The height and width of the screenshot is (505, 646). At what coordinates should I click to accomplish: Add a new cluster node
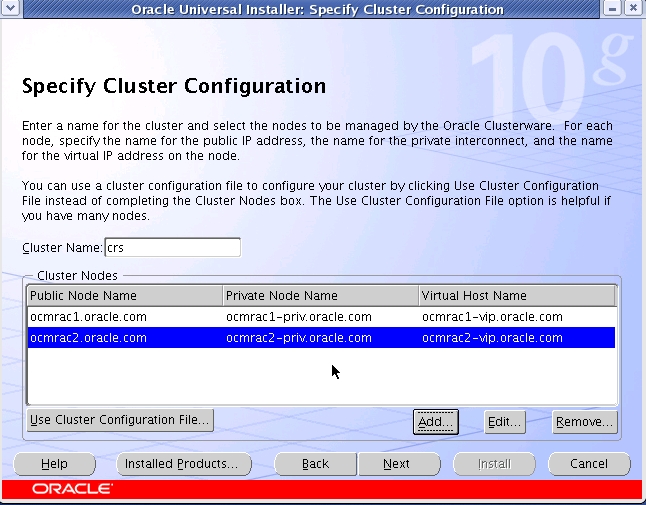click(435, 422)
